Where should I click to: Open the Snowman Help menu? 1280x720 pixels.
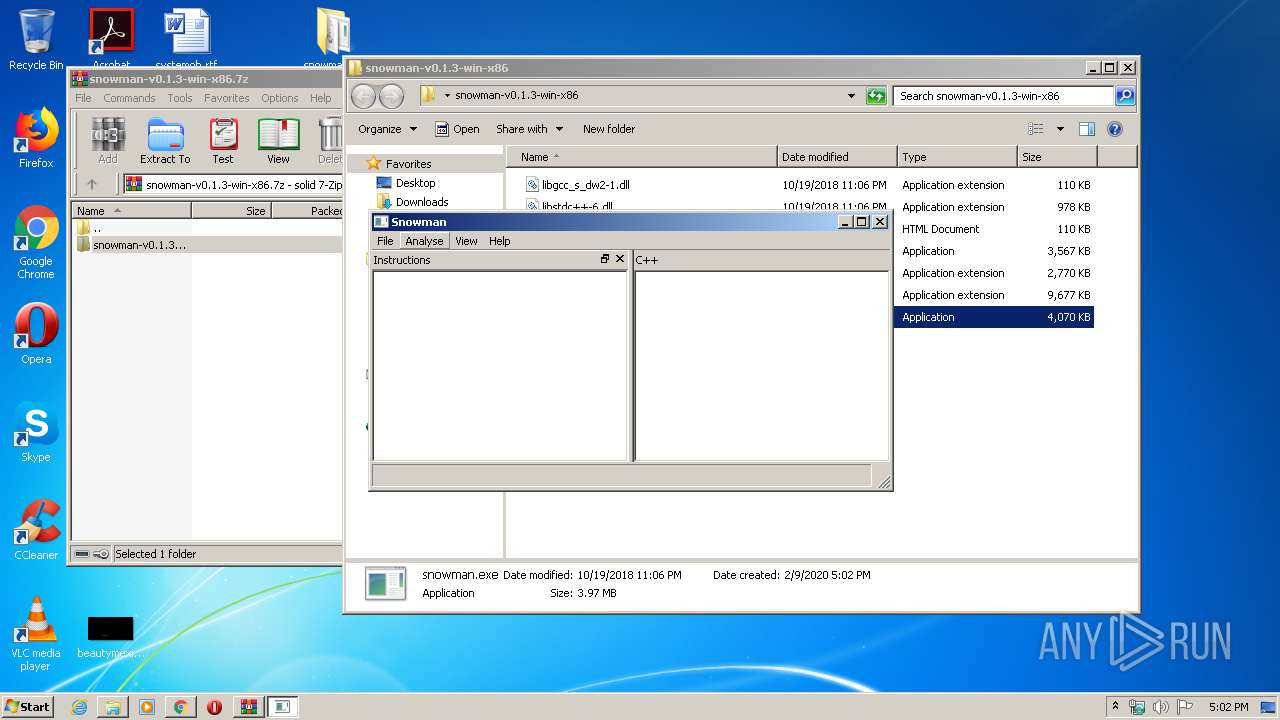(500, 241)
